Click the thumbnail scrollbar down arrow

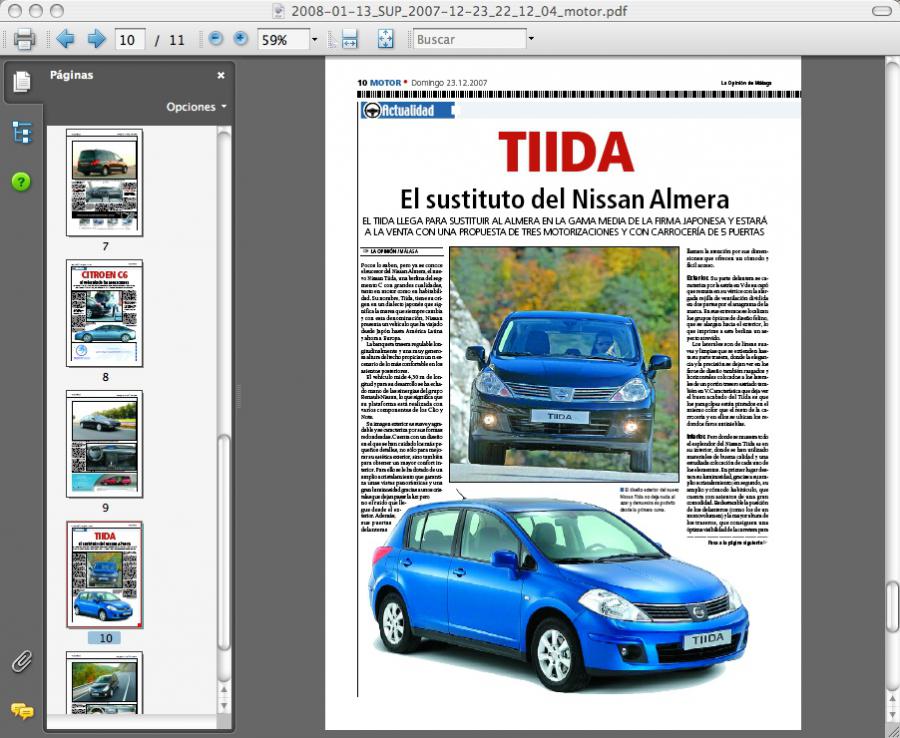point(224,705)
